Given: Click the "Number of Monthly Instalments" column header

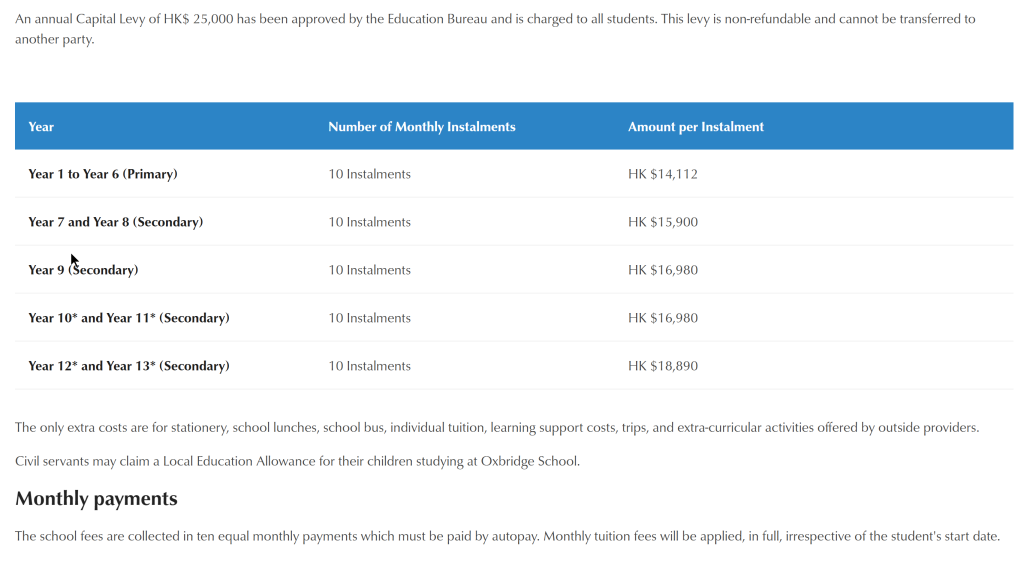Looking at the screenshot, I should tap(421, 127).
